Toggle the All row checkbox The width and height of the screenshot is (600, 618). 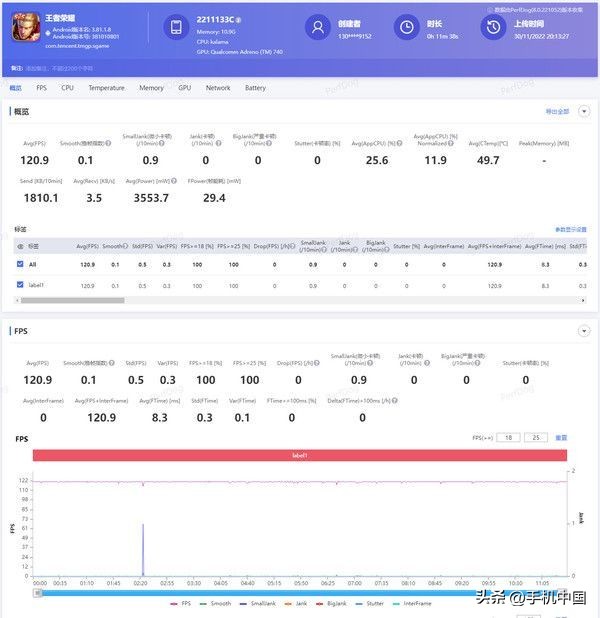pyautogui.click(x=20, y=264)
